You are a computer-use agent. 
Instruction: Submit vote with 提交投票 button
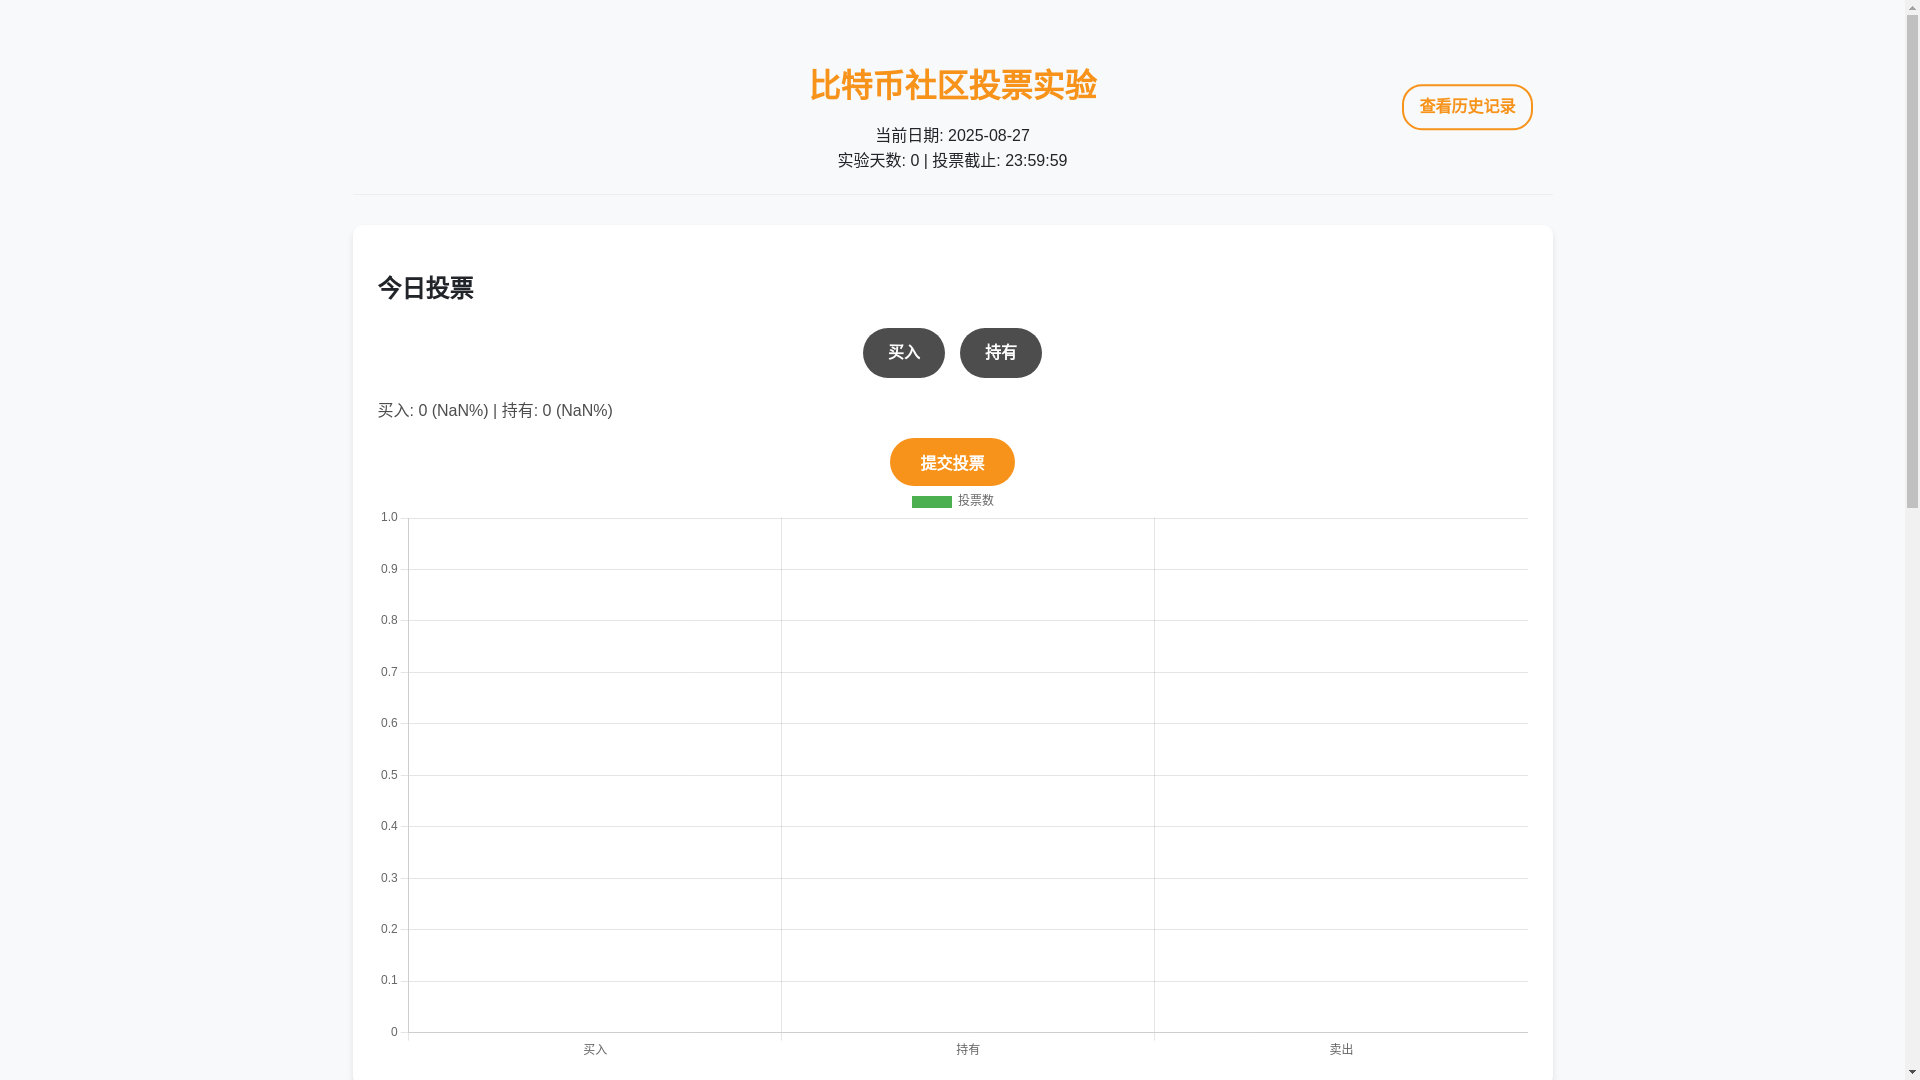952,462
